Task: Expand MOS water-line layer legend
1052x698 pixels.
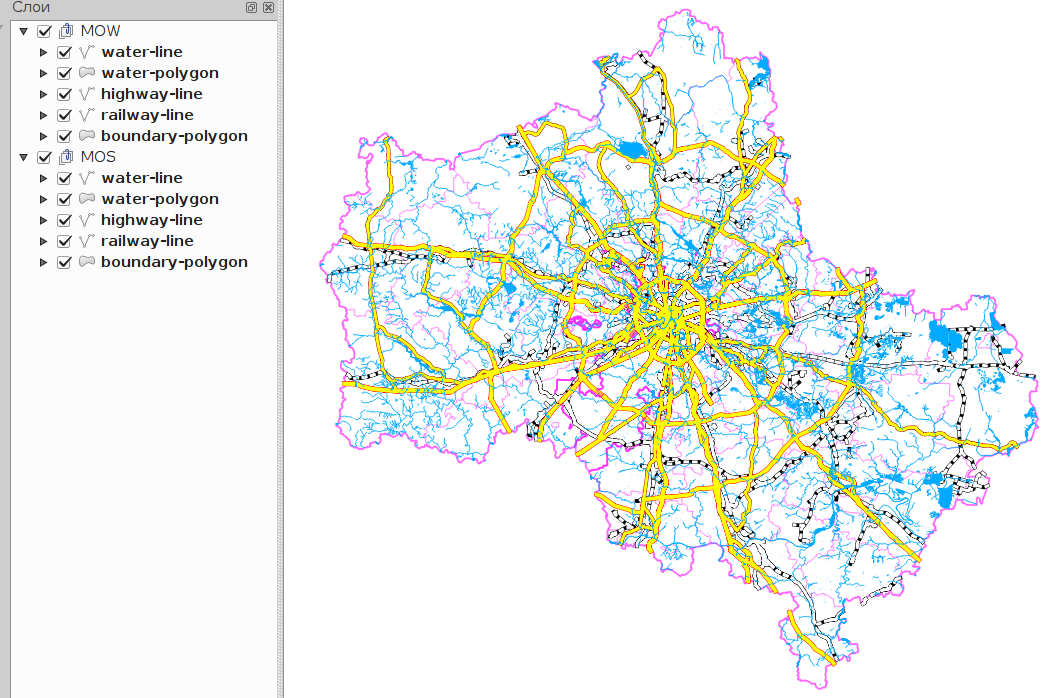Action: coord(44,179)
